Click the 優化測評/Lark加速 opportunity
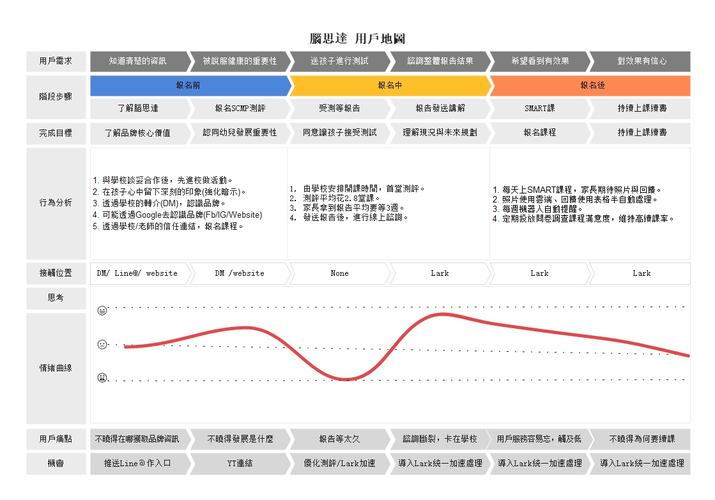The width and height of the screenshot is (715, 500). coord(340,464)
